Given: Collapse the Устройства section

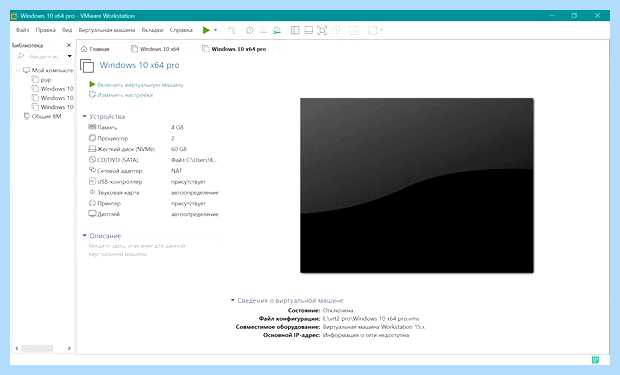Looking at the screenshot, I should point(84,116).
